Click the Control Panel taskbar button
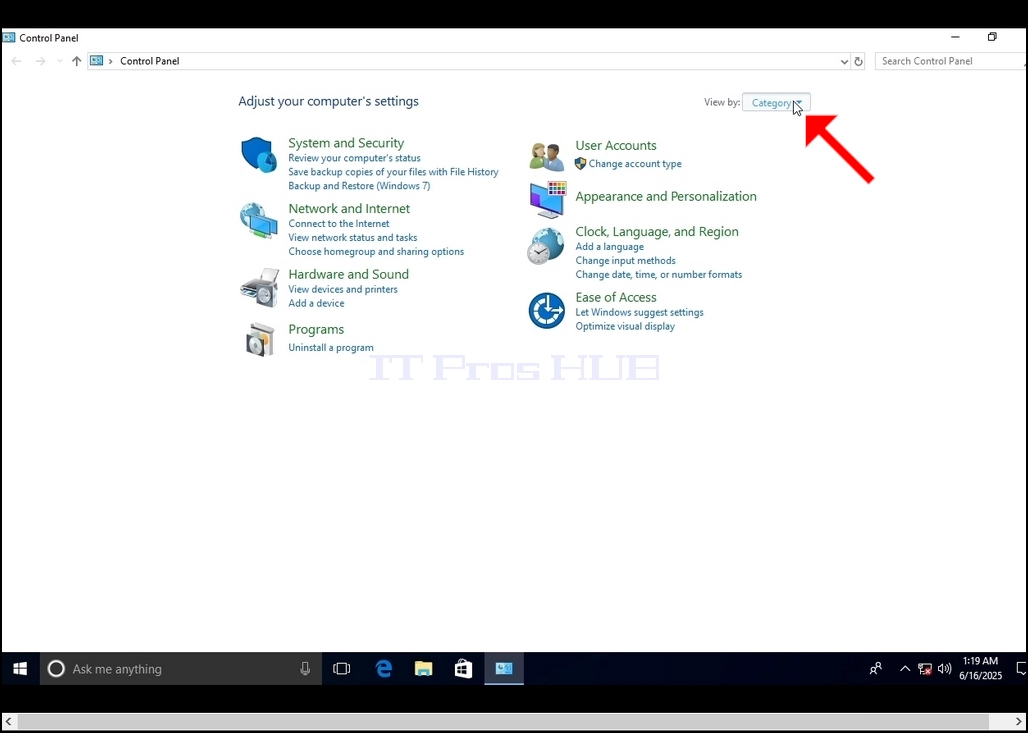The width and height of the screenshot is (1028, 733). [504, 669]
